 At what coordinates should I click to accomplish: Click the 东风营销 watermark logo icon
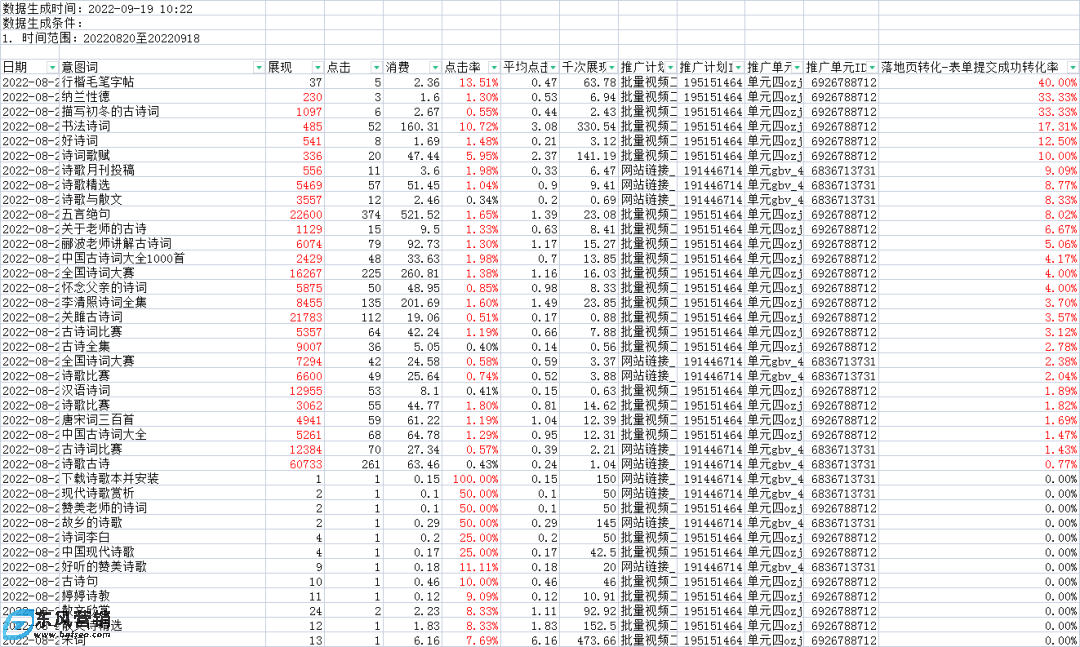(x=20, y=626)
